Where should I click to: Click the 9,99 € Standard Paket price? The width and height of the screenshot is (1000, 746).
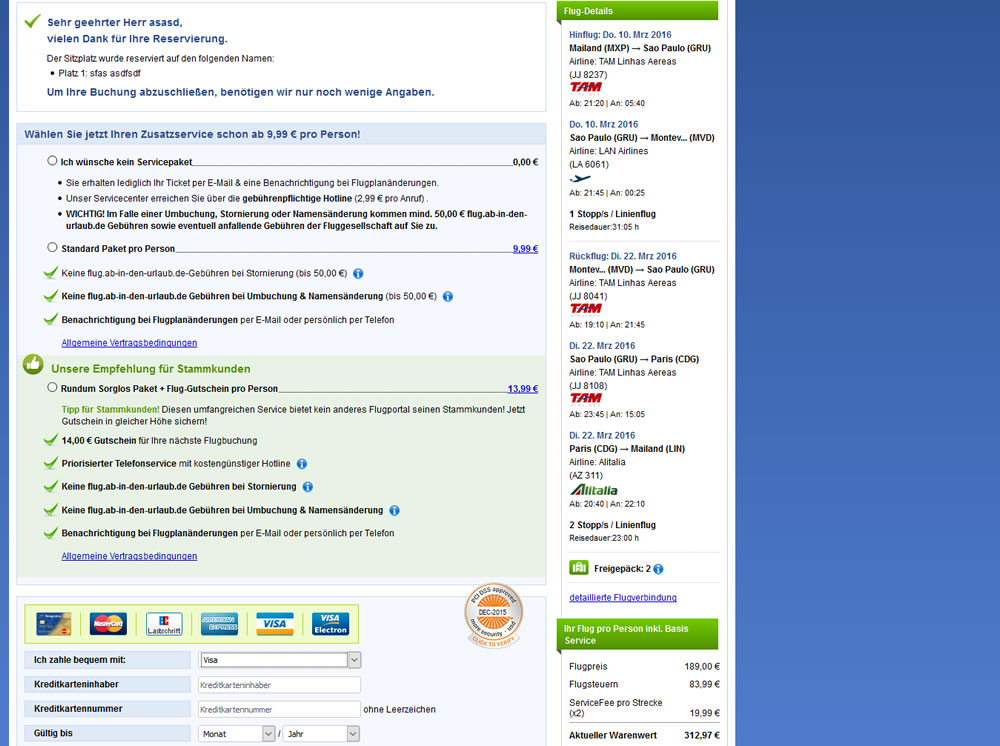coord(525,249)
